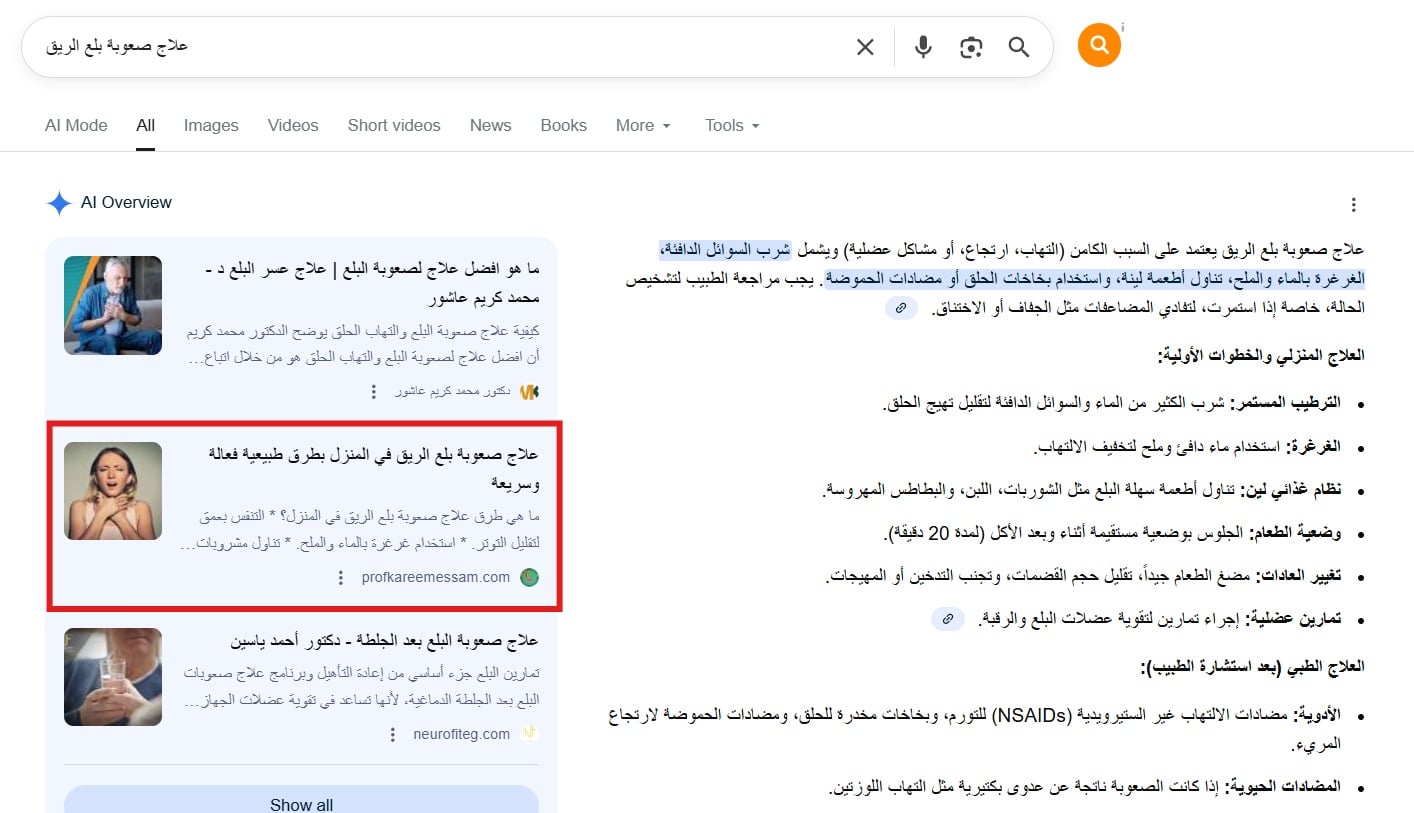Click source link icon after muscle exercises bullet
The width and height of the screenshot is (1414, 813).
pyautogui.click(x=947, y=620)
